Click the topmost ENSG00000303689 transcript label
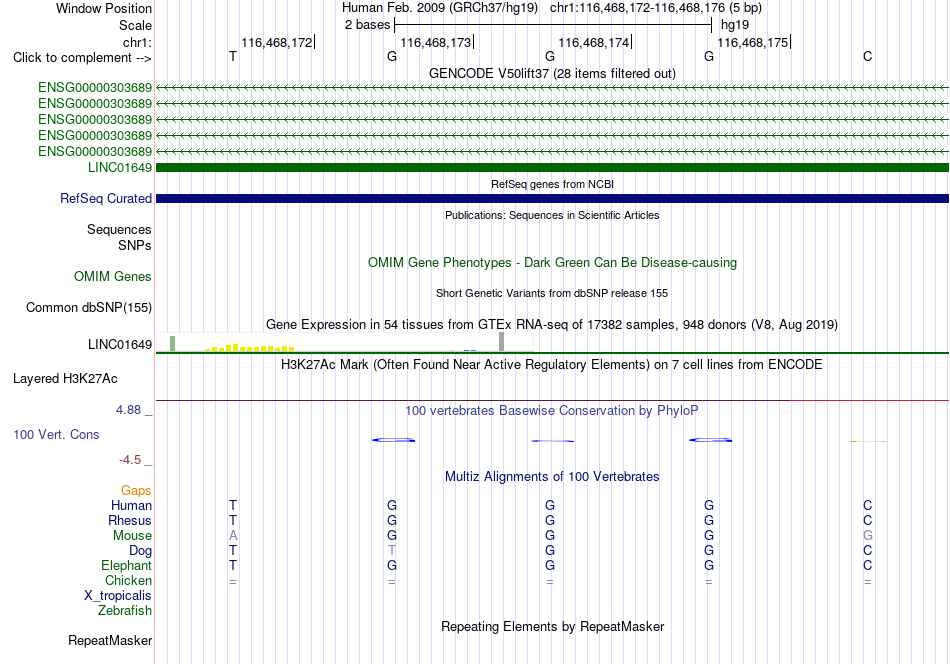 pos(95,88)
